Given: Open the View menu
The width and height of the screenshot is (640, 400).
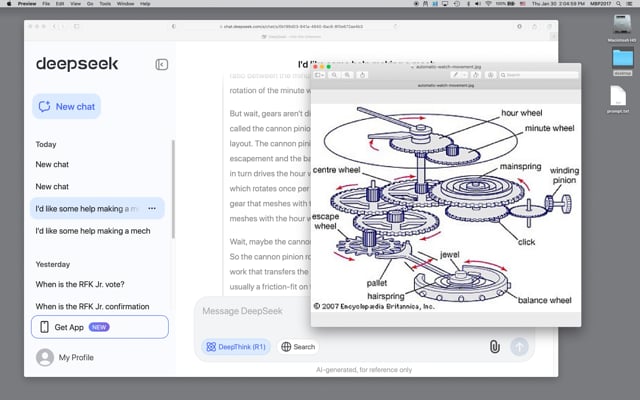Looking at the screenshot, I should 76,4.
